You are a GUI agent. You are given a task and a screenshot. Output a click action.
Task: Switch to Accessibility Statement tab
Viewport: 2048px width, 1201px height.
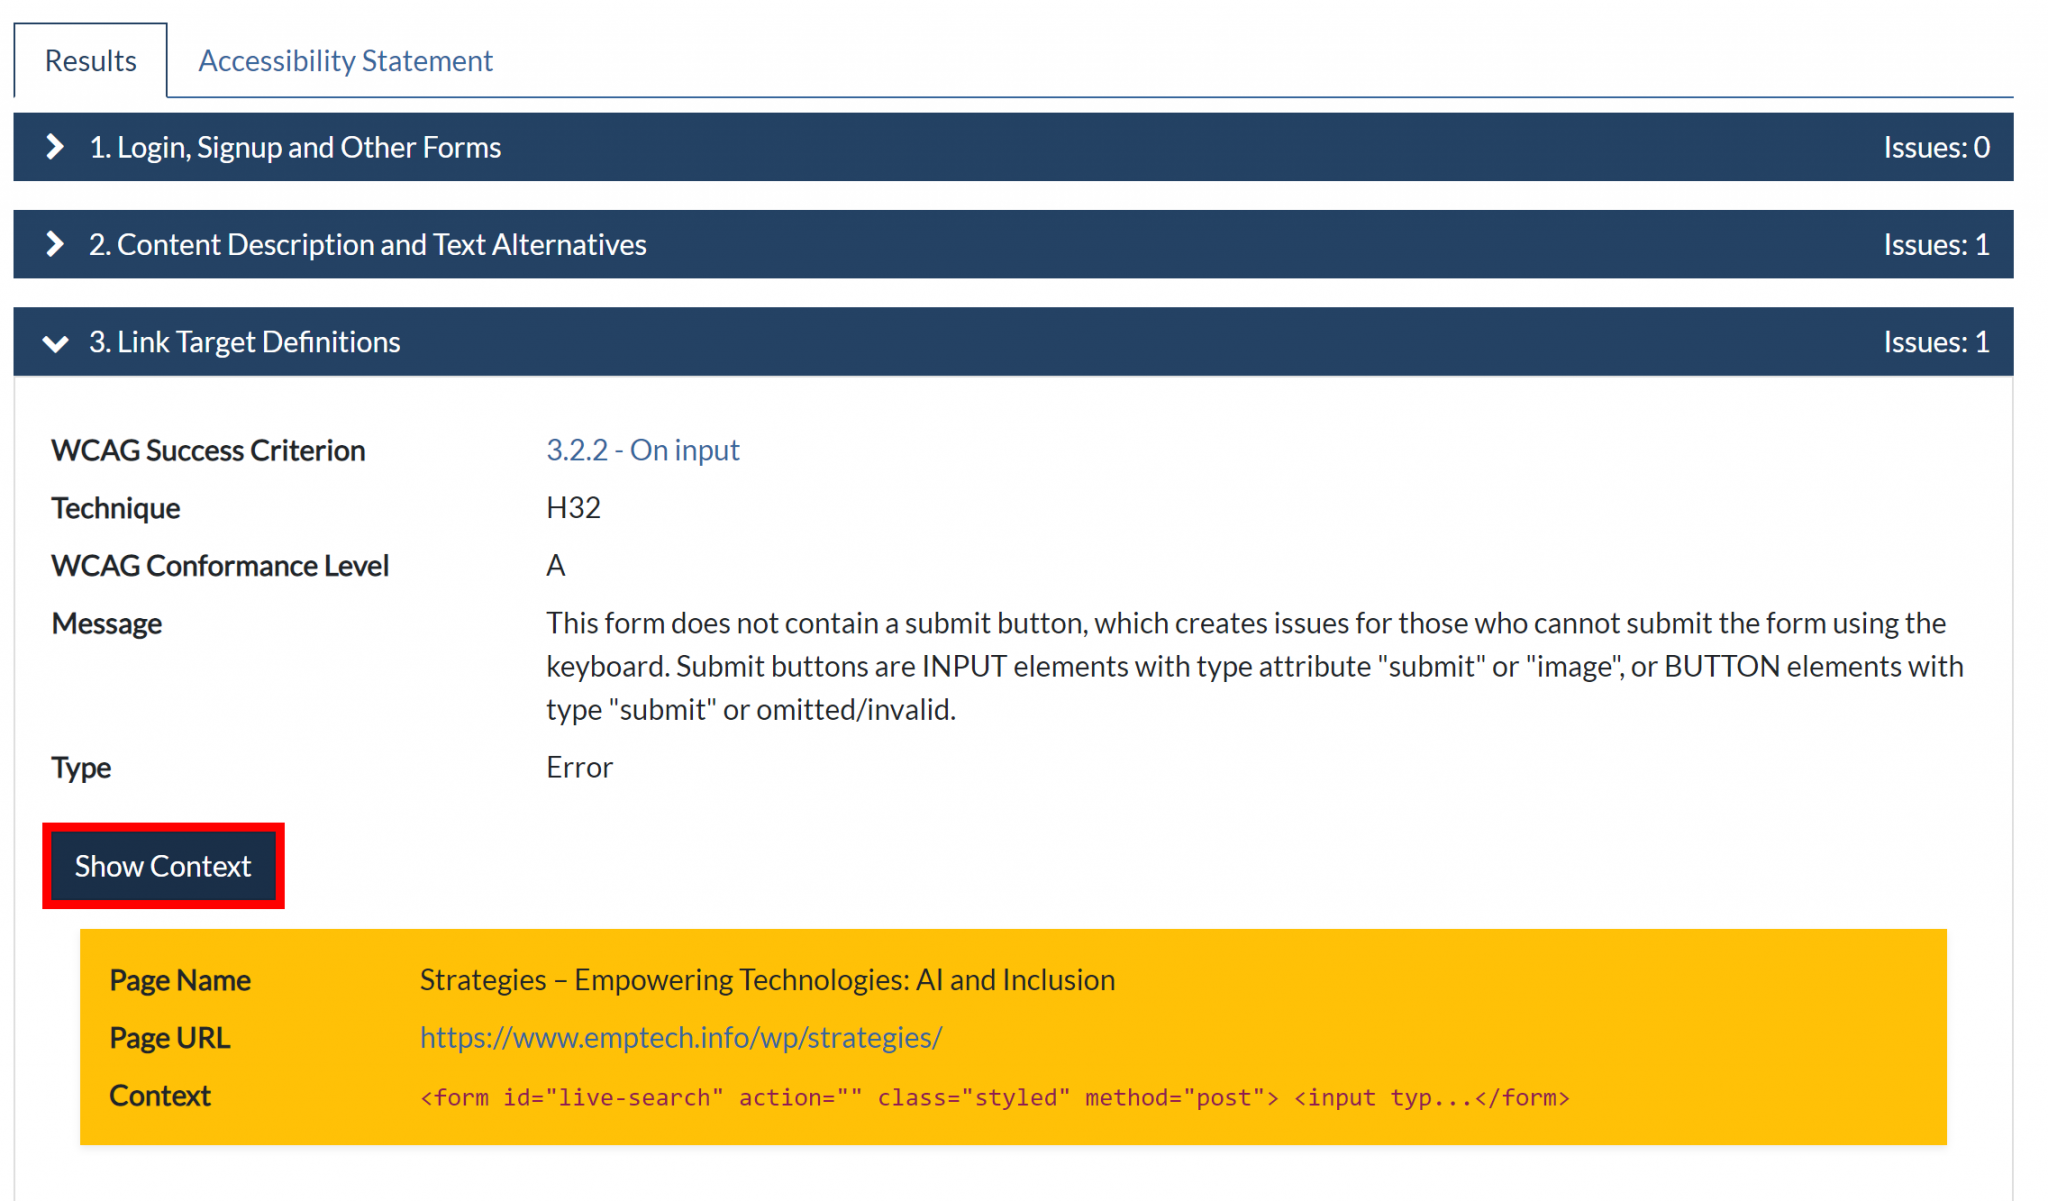tap(345, 61)
